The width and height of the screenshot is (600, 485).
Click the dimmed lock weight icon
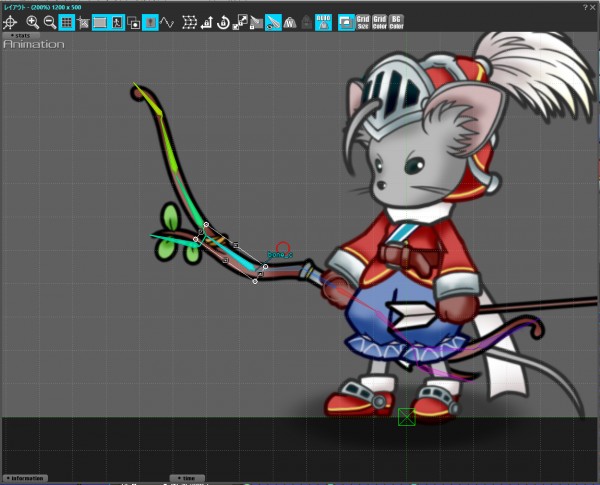(x=307, y=23)
